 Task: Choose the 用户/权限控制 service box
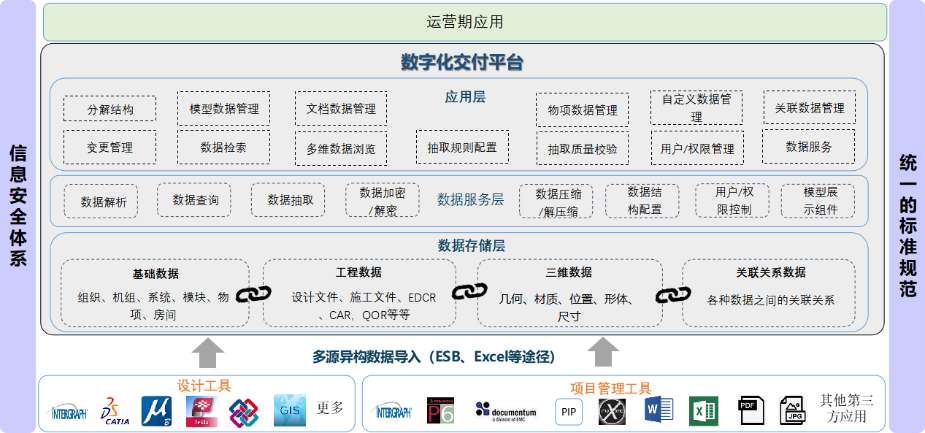pyautogui.click(x=732, y=201)
